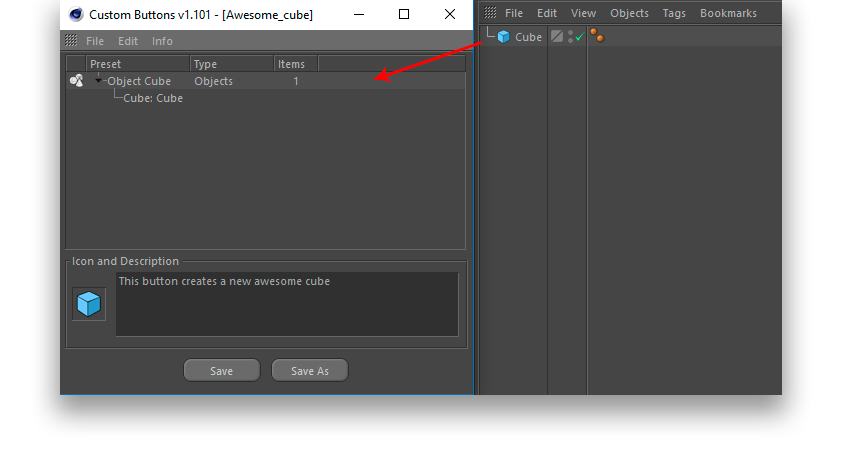The height and width of the screenshot is (455, 842).
Task: Open the View menu
Action: click(583, 13)
